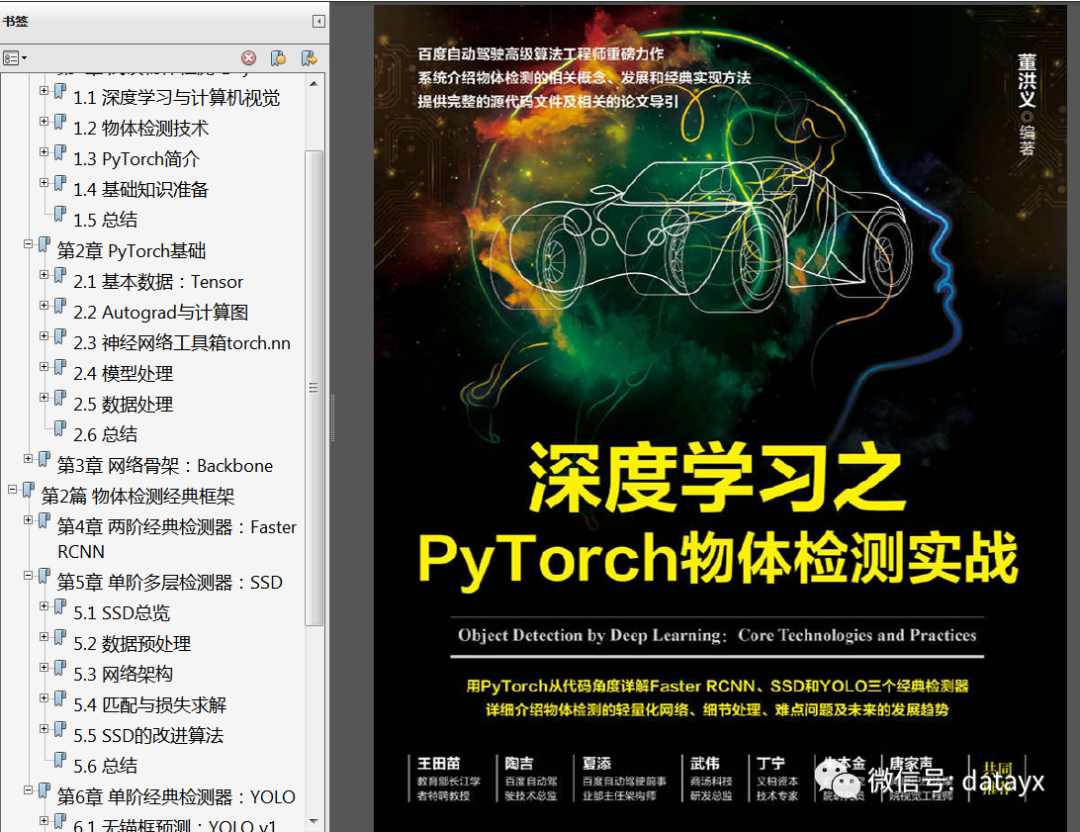Expand the 2.1 基本数据：Tensor bookmark
This screenshot has height=832, width=1080.
pyautogui.click(x=44, y=274)
